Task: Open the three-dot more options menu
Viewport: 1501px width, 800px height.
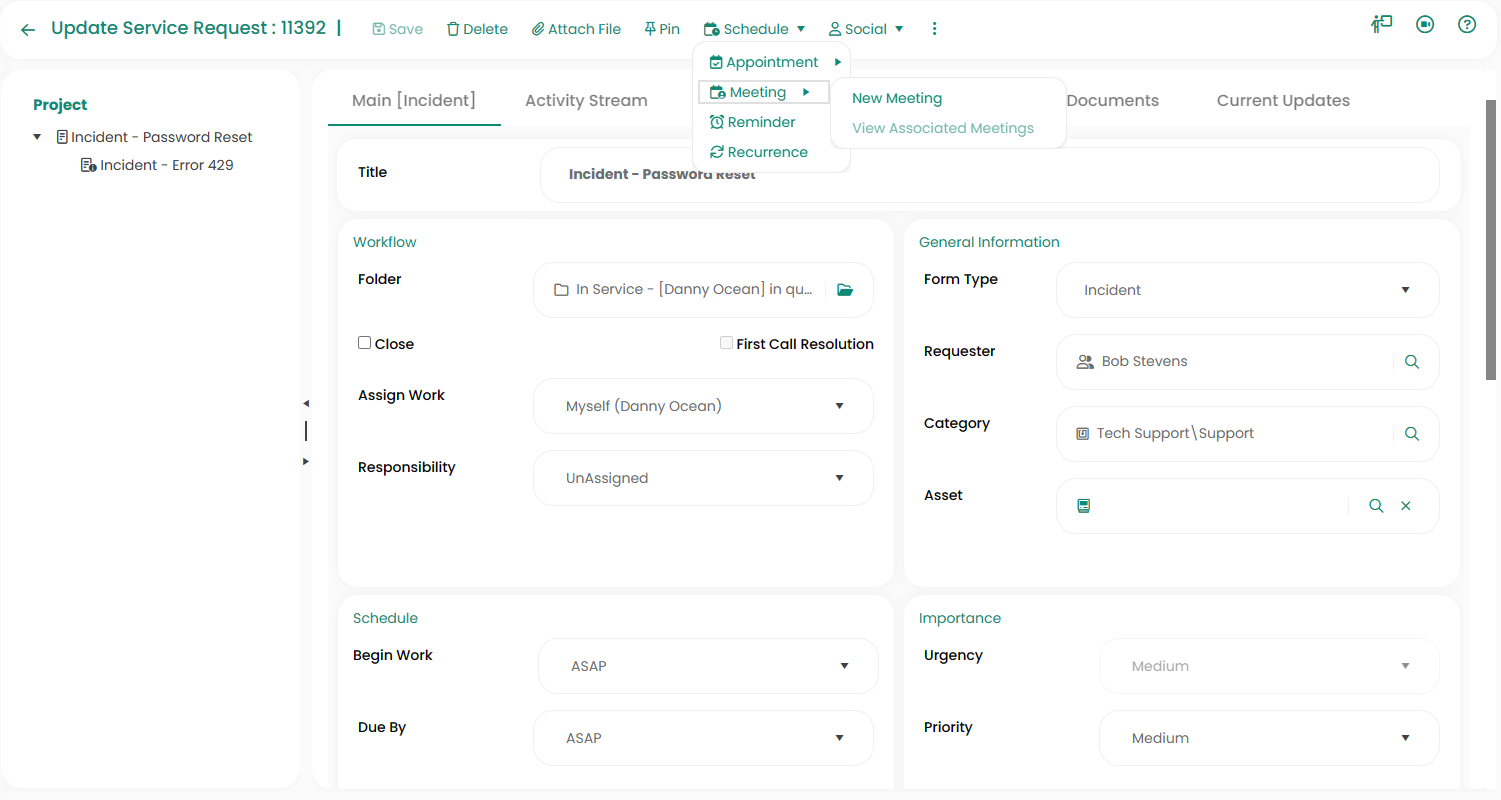Action: coord(934,29)
